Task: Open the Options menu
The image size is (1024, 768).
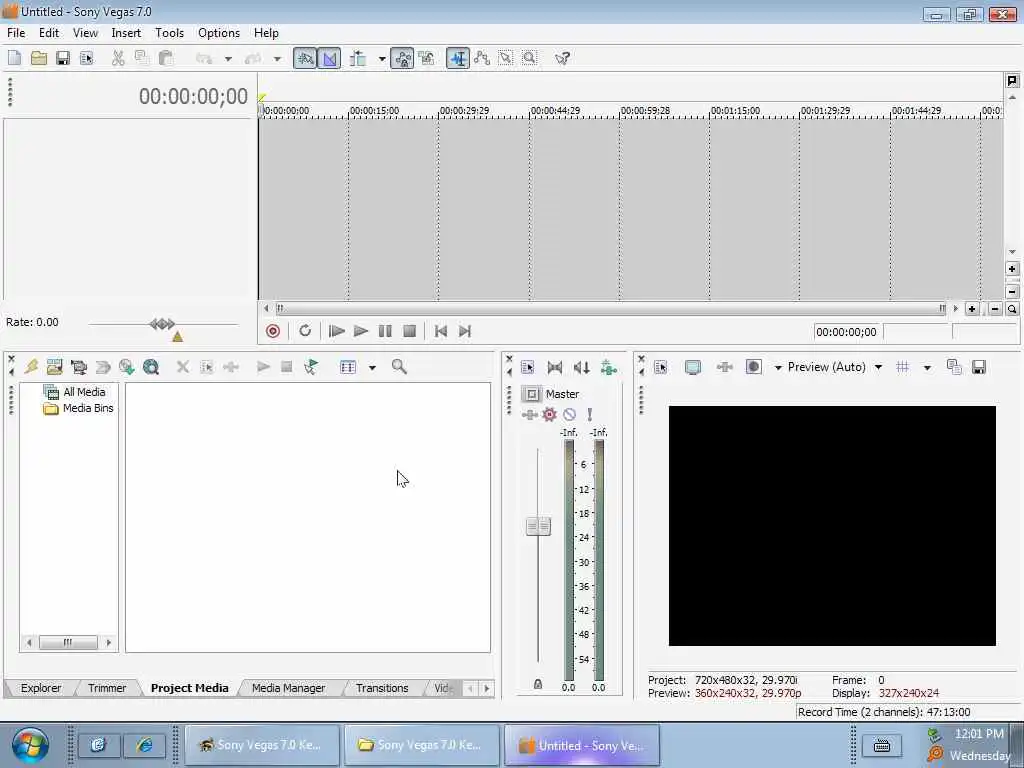Action: (219, 33)
